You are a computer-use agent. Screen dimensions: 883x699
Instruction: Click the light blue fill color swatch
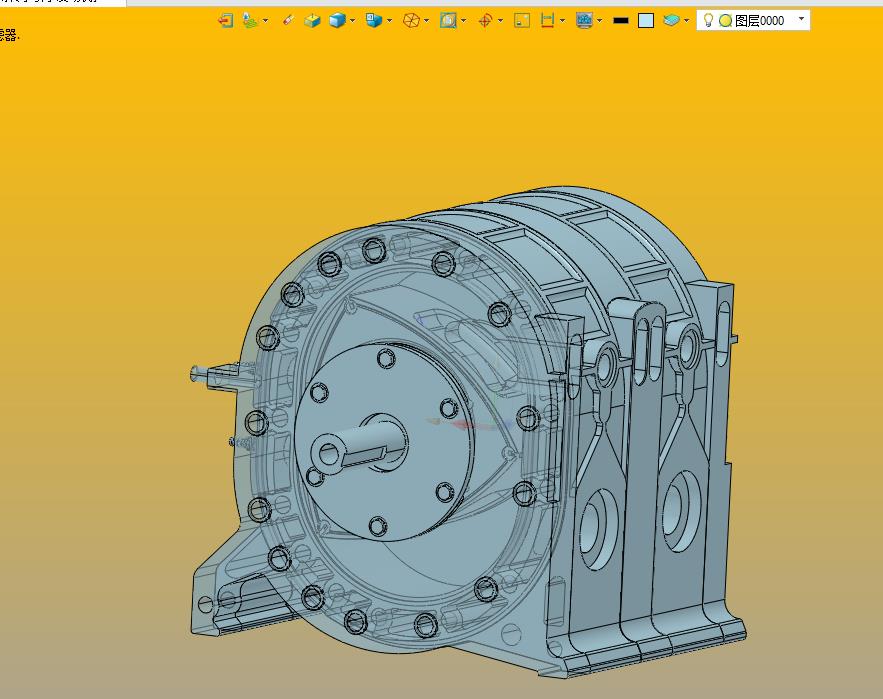click(x=646, y=20)
